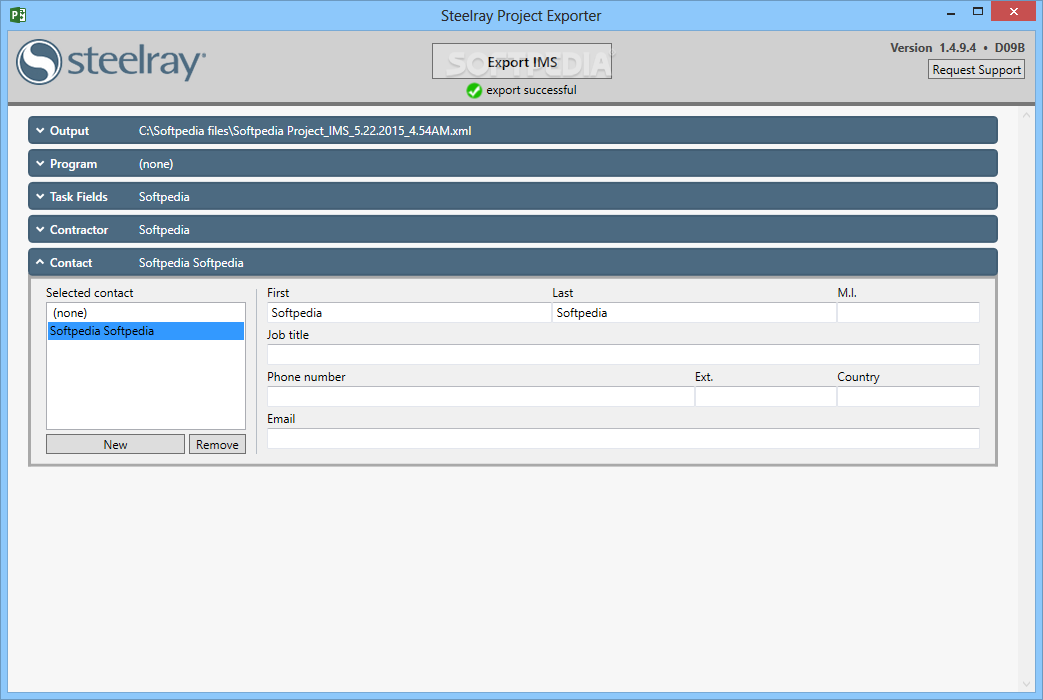This screenshot has width=1043, height=700.
Task: Click the Version 1.4.9.4 text
Action: 933,48
